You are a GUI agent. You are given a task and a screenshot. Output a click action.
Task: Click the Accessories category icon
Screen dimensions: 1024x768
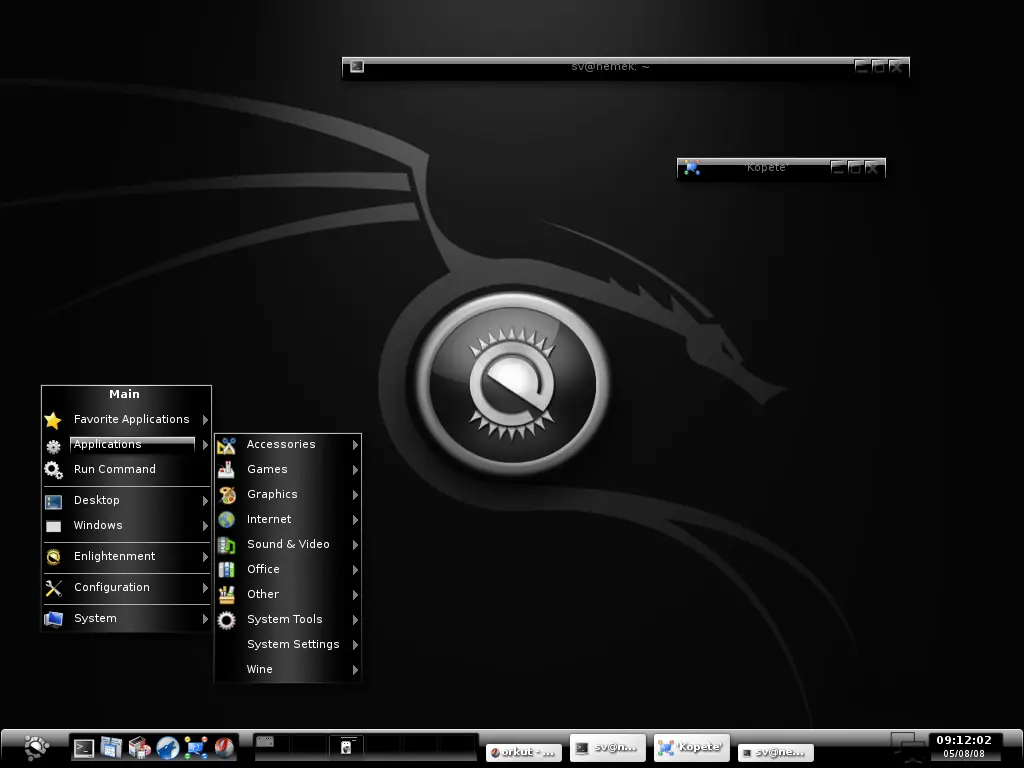pyautogui.click(x=226, y=445)
